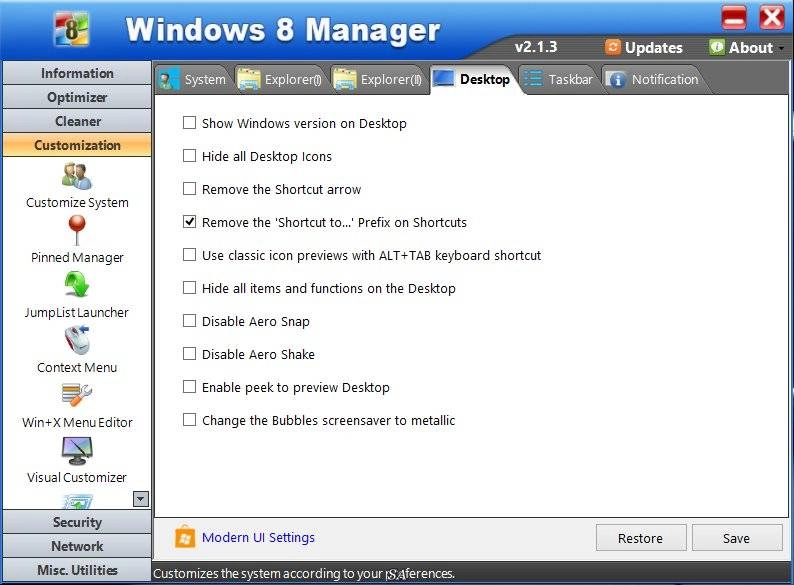Click sidebar scroll-down arrow button
Screen dimensions: 794x585
141,499
